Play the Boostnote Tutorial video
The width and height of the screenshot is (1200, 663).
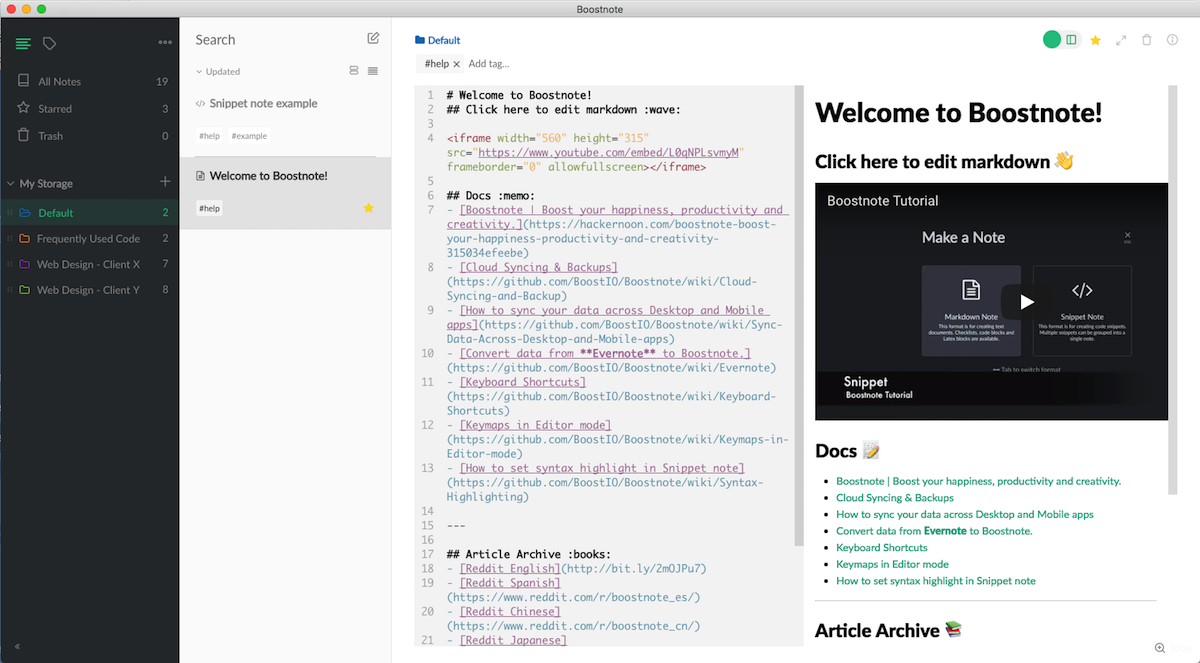coord(1027,301)
